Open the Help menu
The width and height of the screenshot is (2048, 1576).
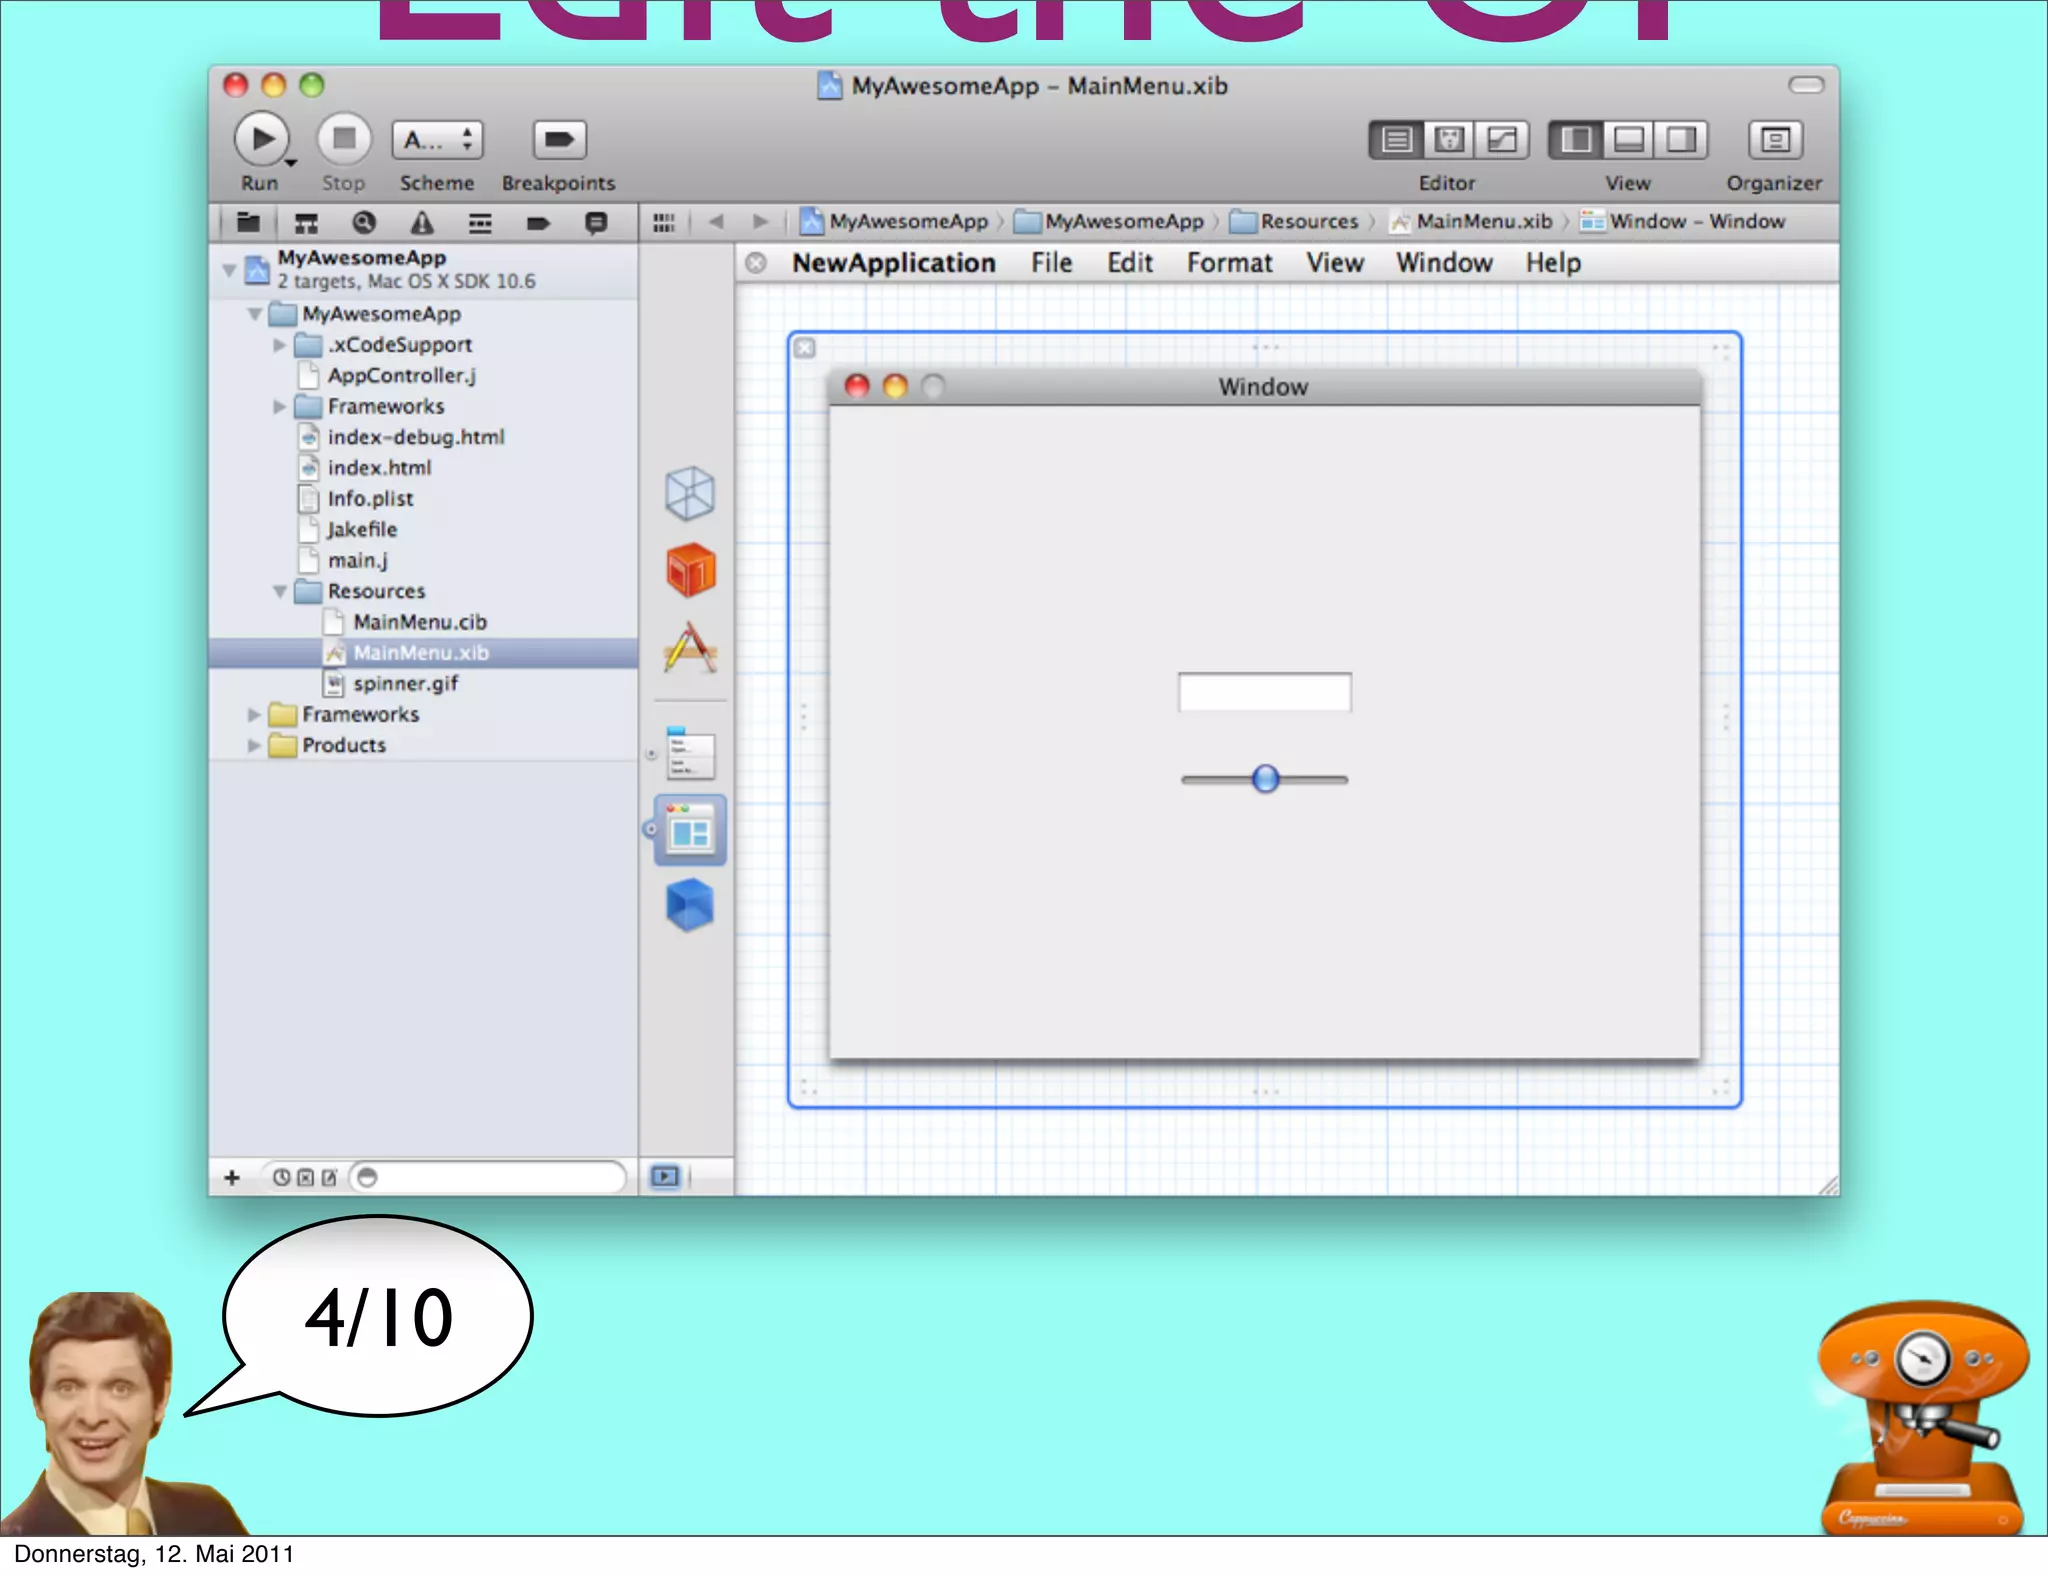1553,263
